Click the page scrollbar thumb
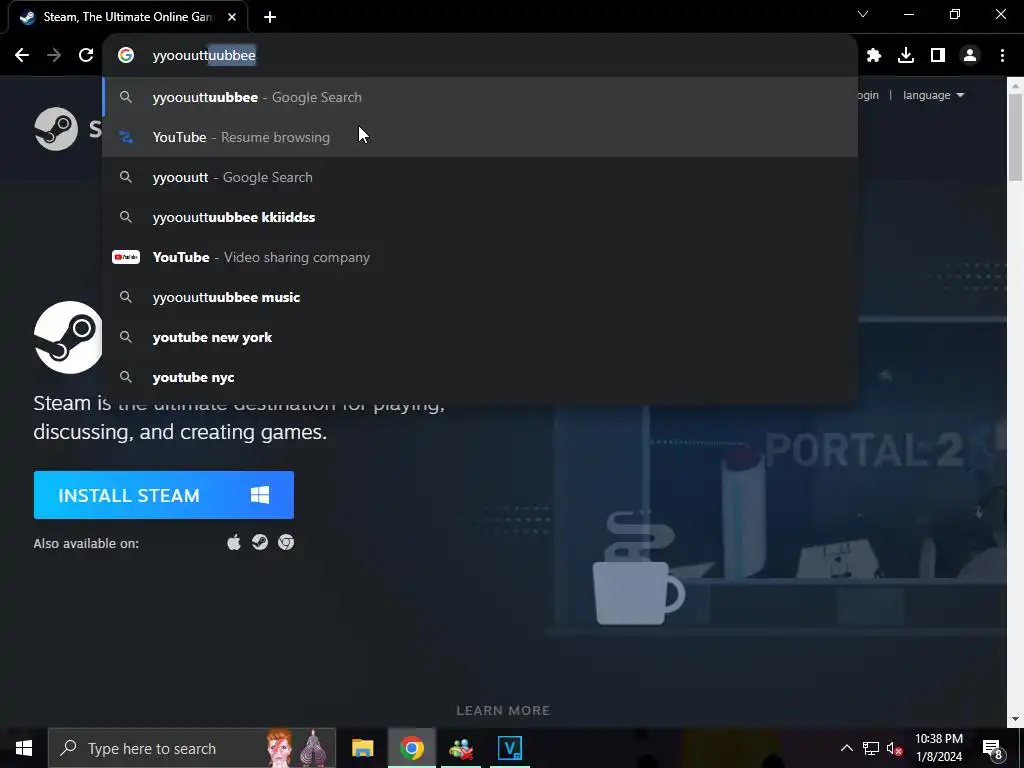 [1016, 137]
